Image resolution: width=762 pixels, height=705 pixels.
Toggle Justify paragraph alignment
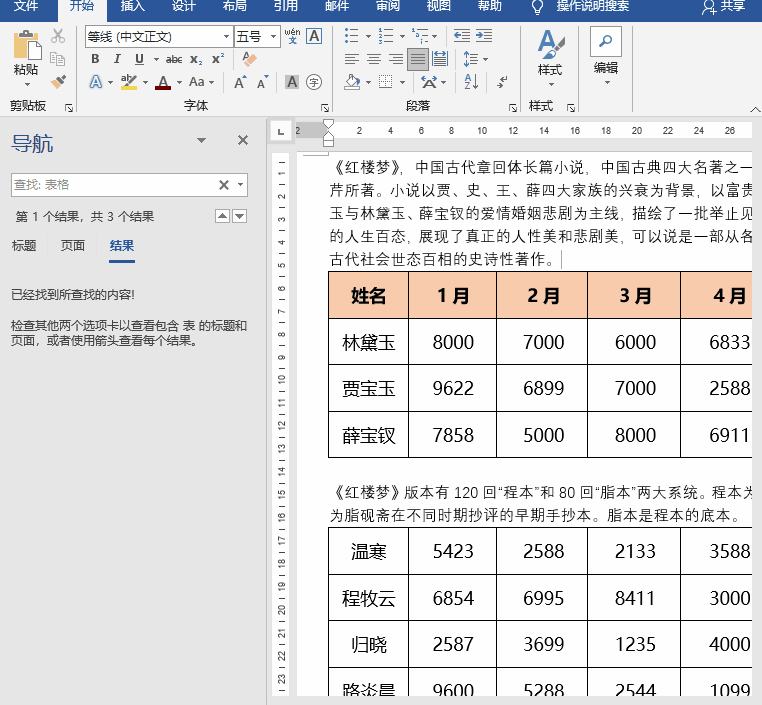tap(418, 59)
